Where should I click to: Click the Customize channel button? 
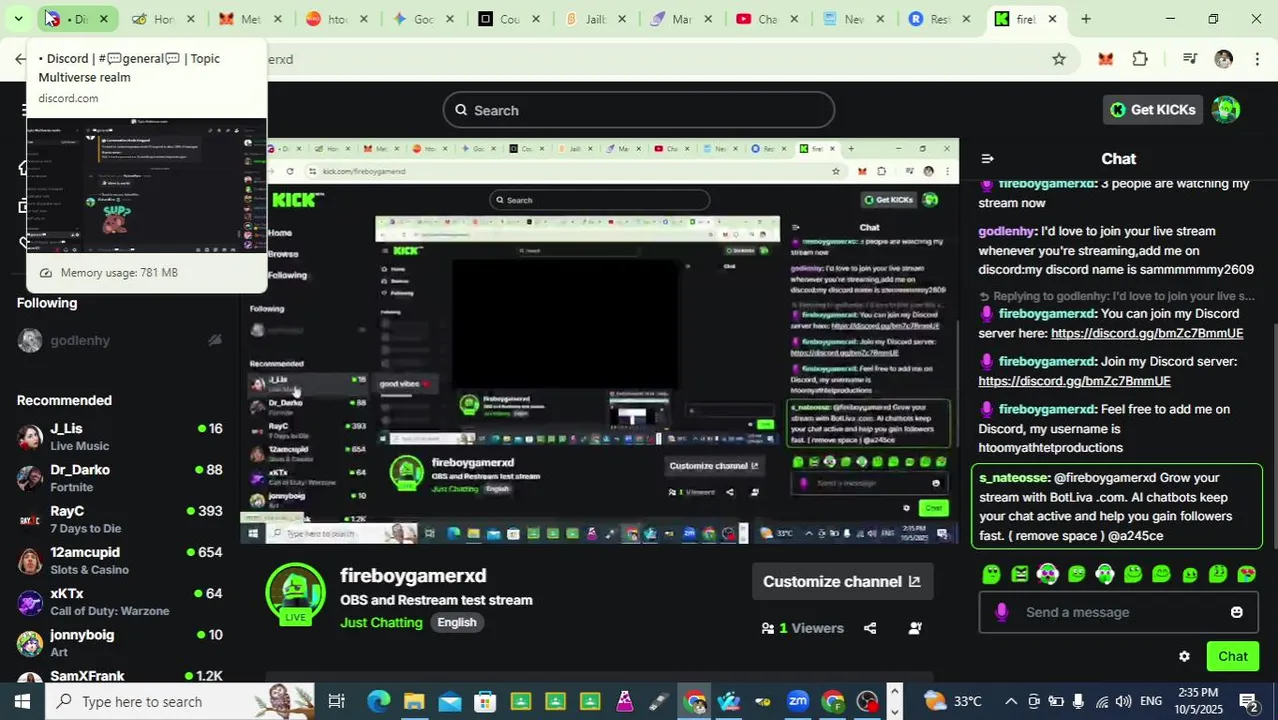[842, 581]
